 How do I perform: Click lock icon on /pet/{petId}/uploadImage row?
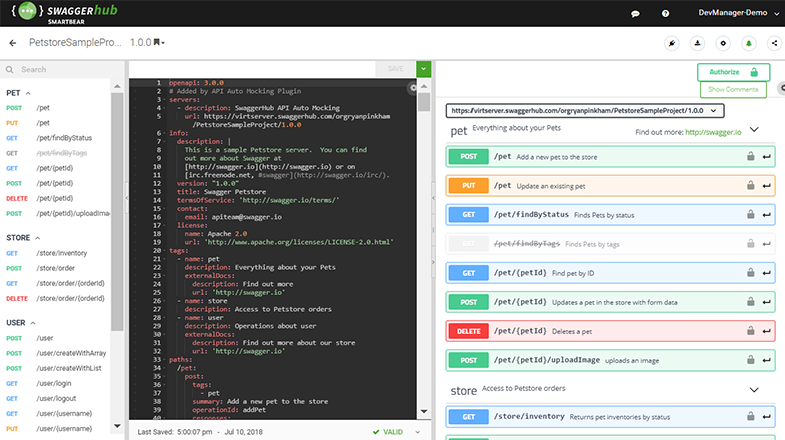[x=750, y=359]
